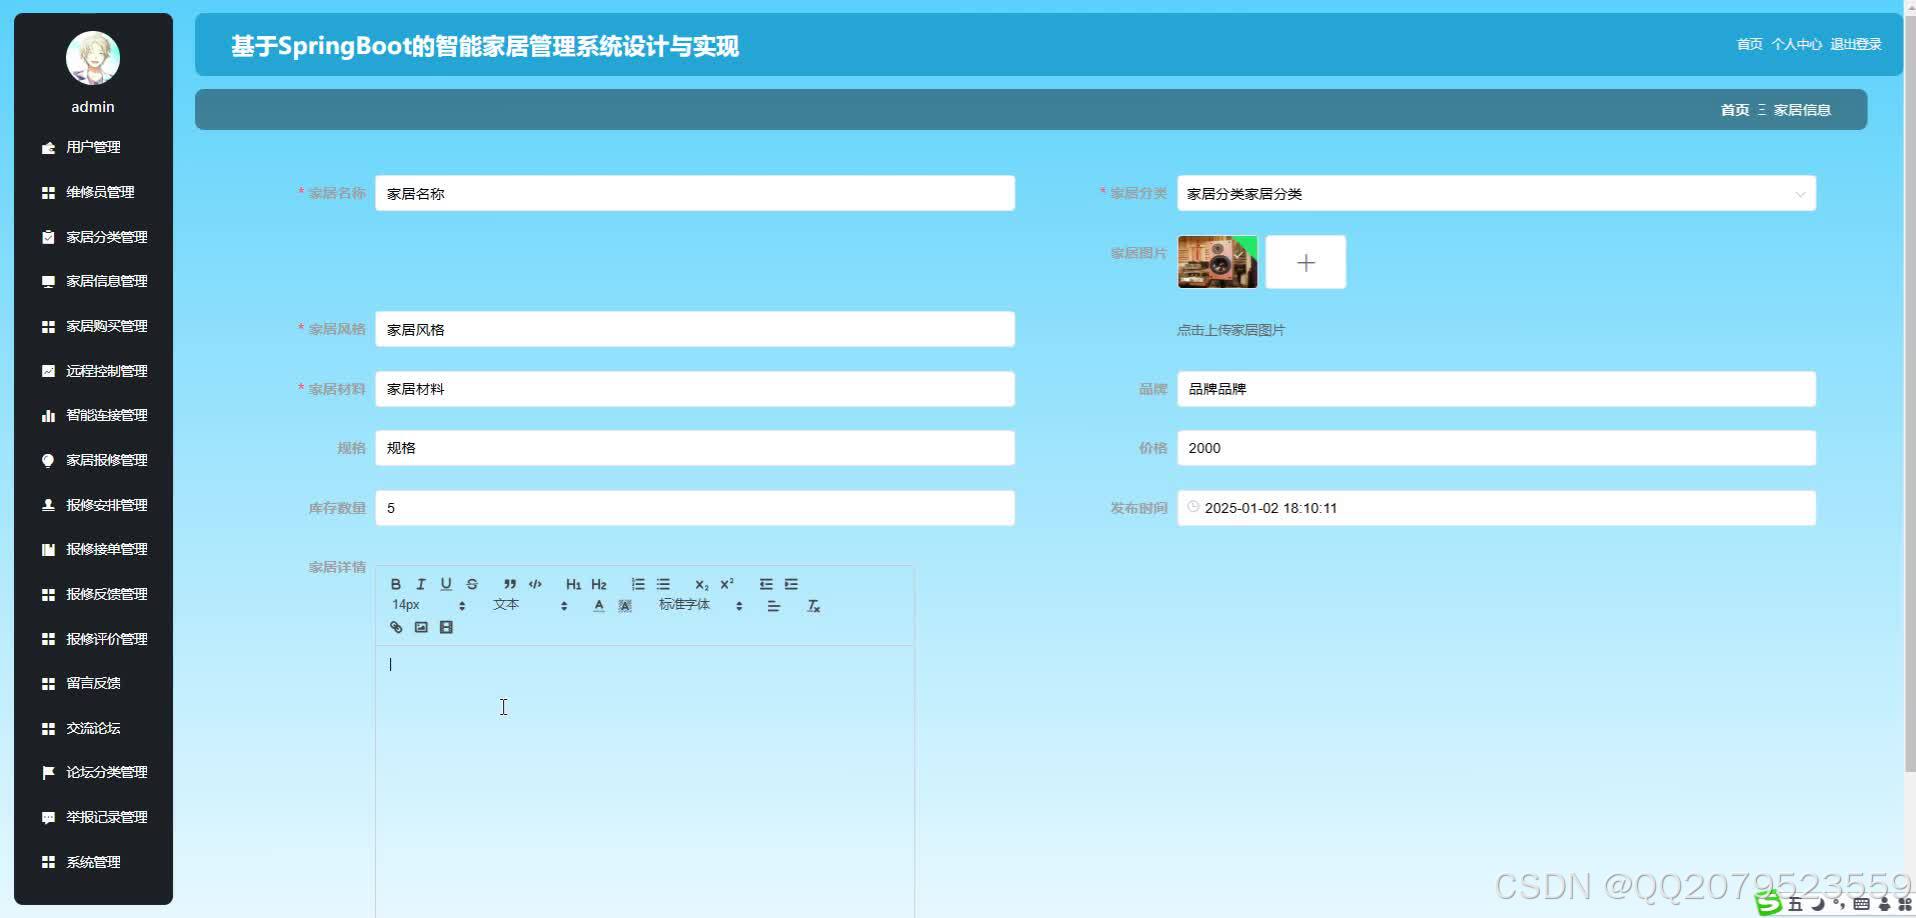Open the text background color picker
Screen dimensions: 1916x918
point(625,606)
